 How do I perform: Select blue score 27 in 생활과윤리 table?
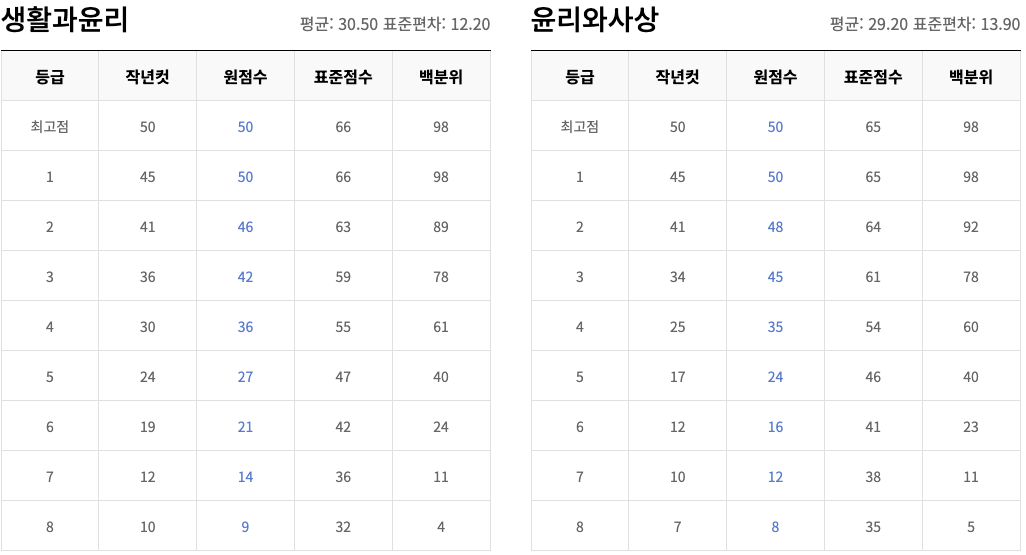pos(245,377)
